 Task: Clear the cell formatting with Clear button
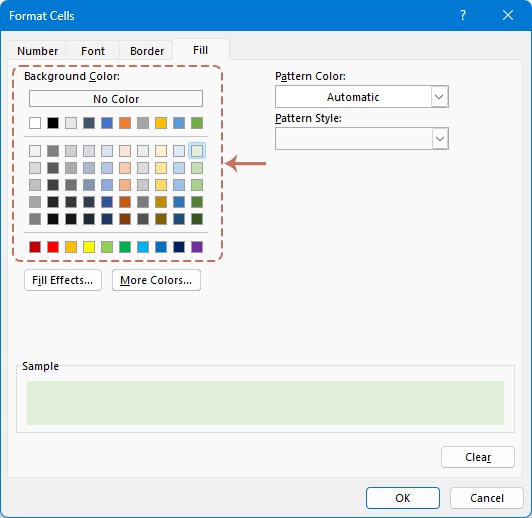(478, 457)
